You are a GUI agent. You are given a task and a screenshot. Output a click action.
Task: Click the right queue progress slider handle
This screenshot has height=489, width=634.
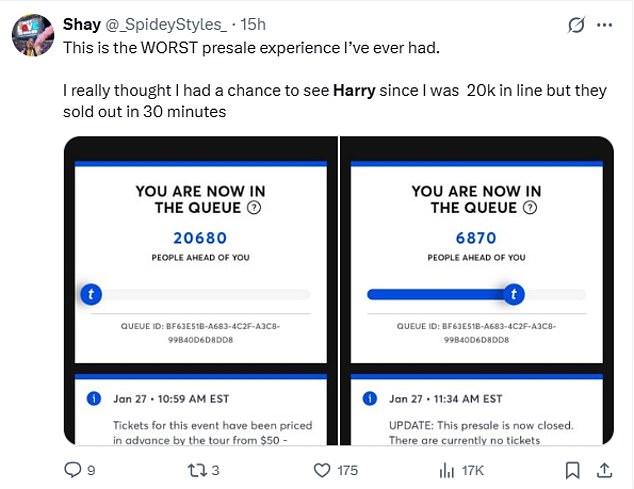(x=514, y=294)
